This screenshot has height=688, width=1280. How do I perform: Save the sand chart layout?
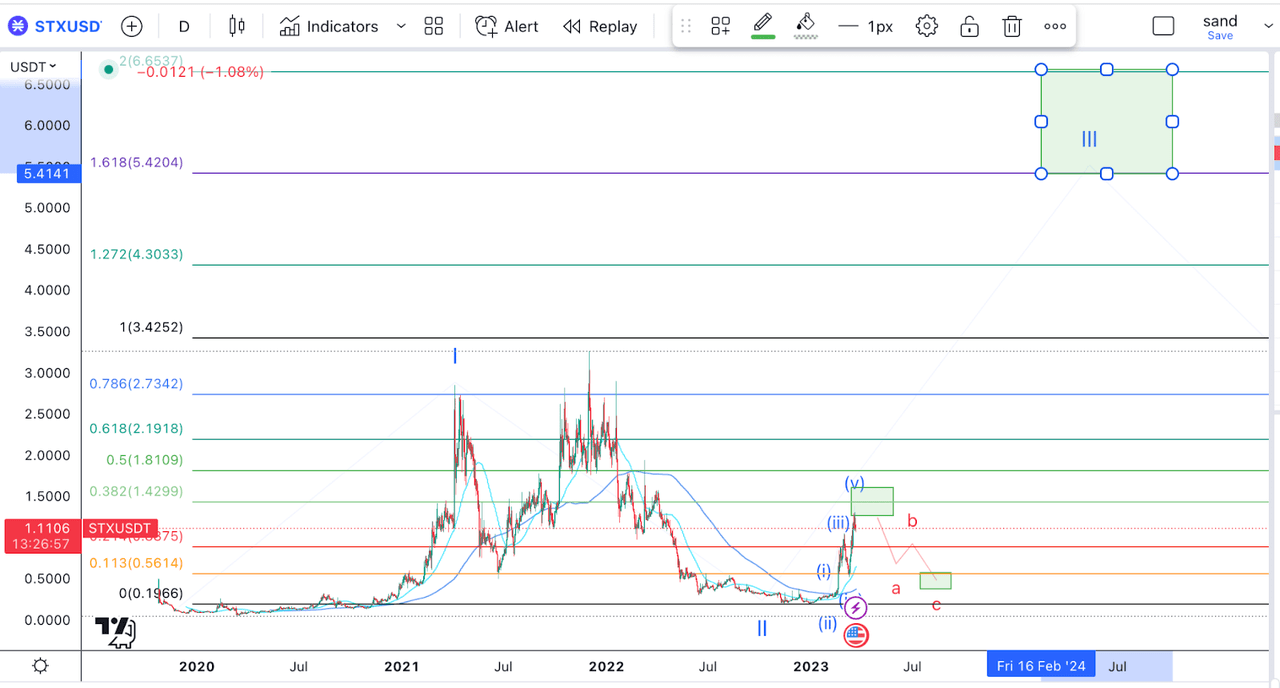pyautogui.click(x=1220, y=36)
